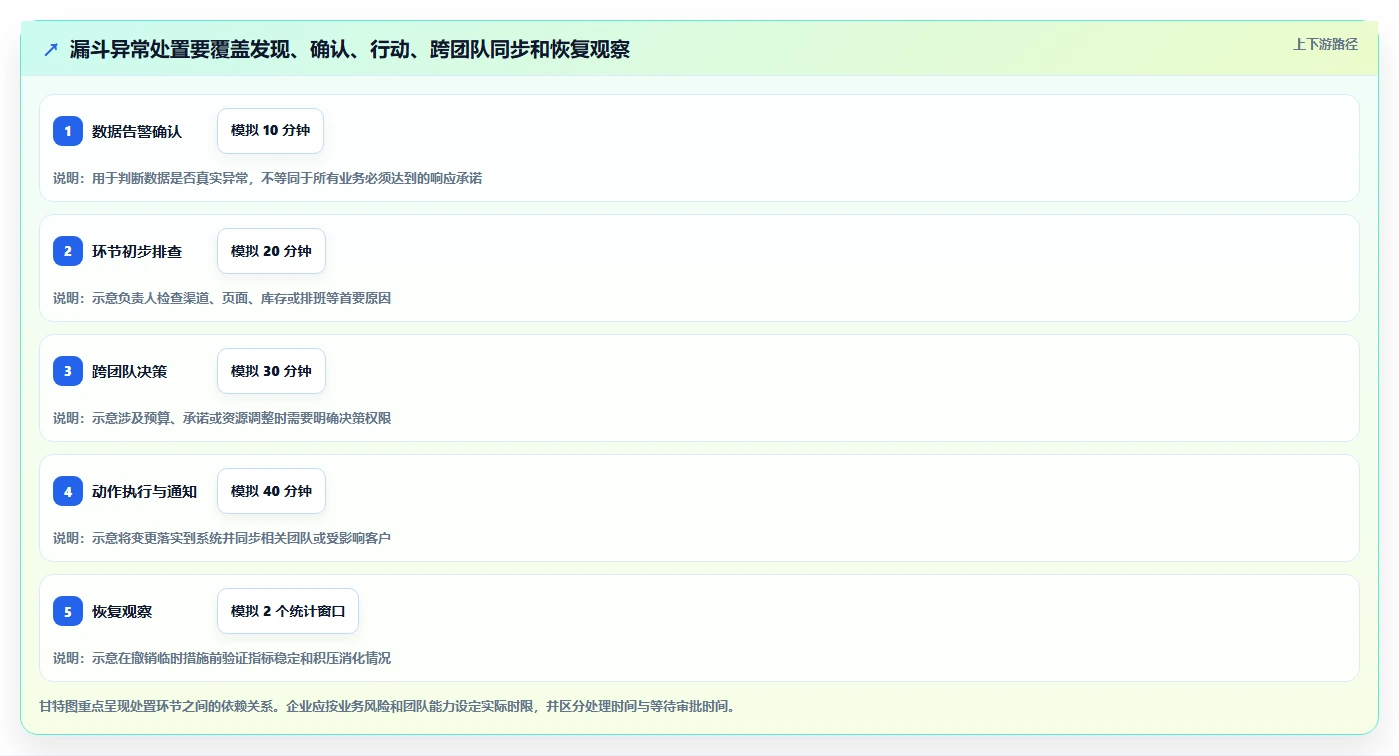Select the 模拟 30 分钟 chip
Image resolution: width=1399 pixels, height=756 pixels.
[x=271, y=371]
